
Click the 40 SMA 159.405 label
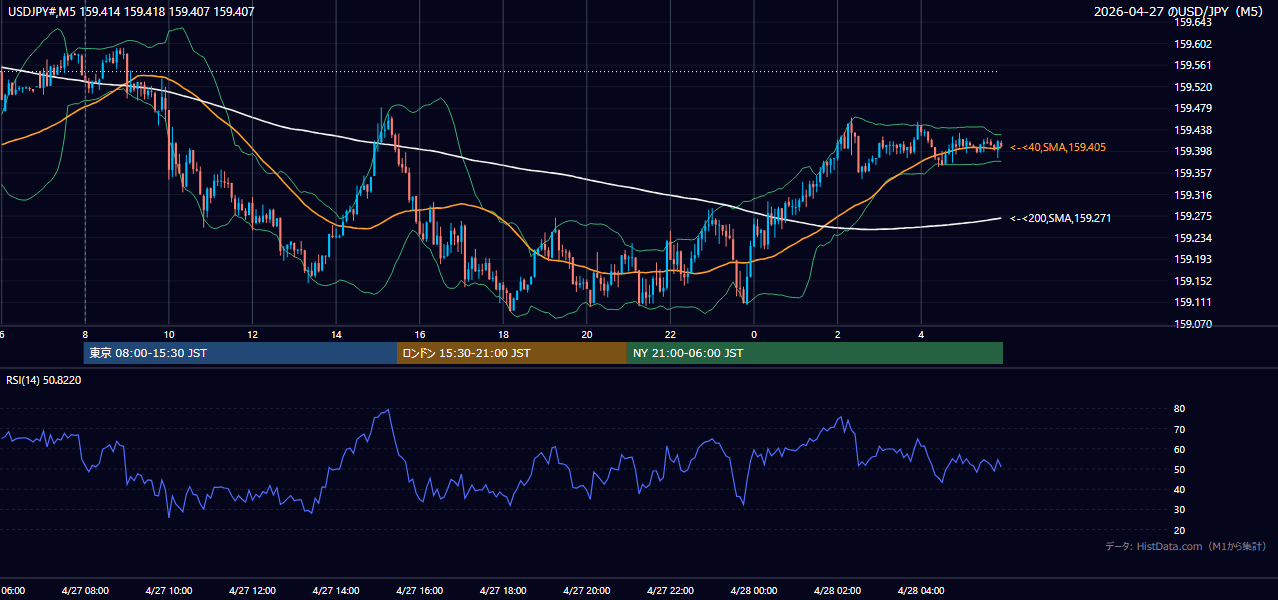(1058, 147)
